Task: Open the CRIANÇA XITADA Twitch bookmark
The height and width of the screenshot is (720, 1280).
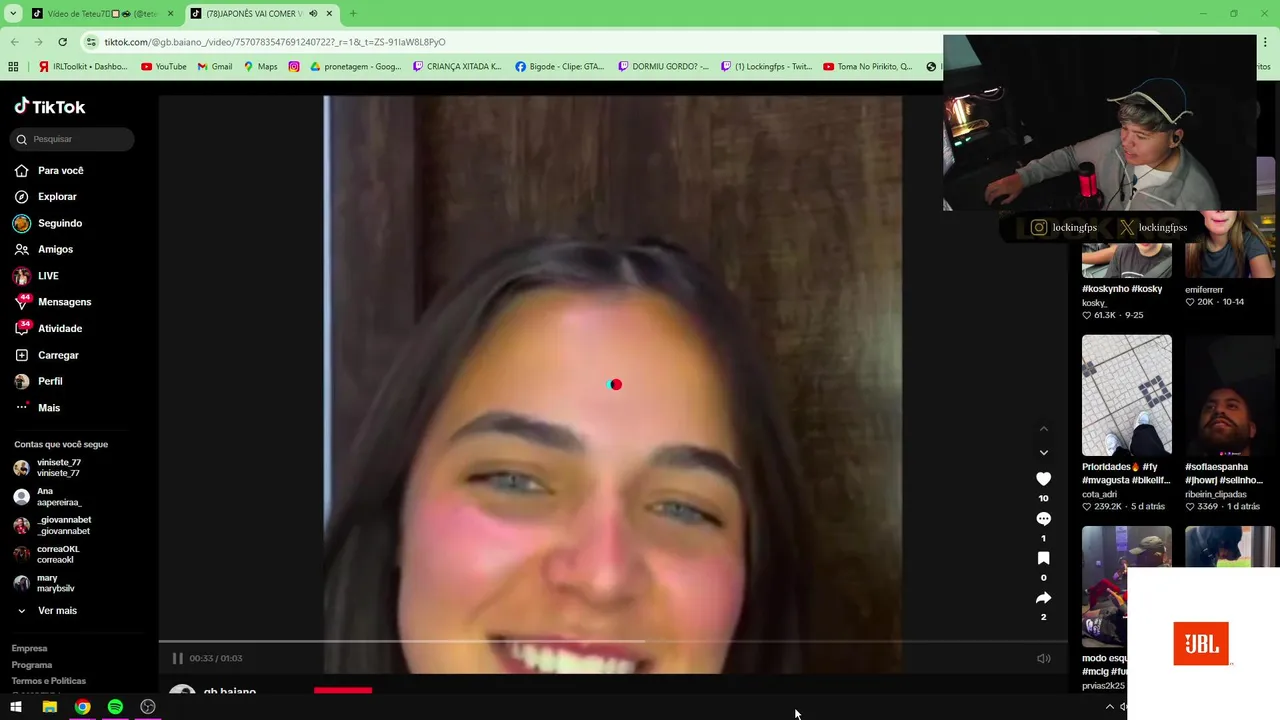Action: (x=458, y=67)
